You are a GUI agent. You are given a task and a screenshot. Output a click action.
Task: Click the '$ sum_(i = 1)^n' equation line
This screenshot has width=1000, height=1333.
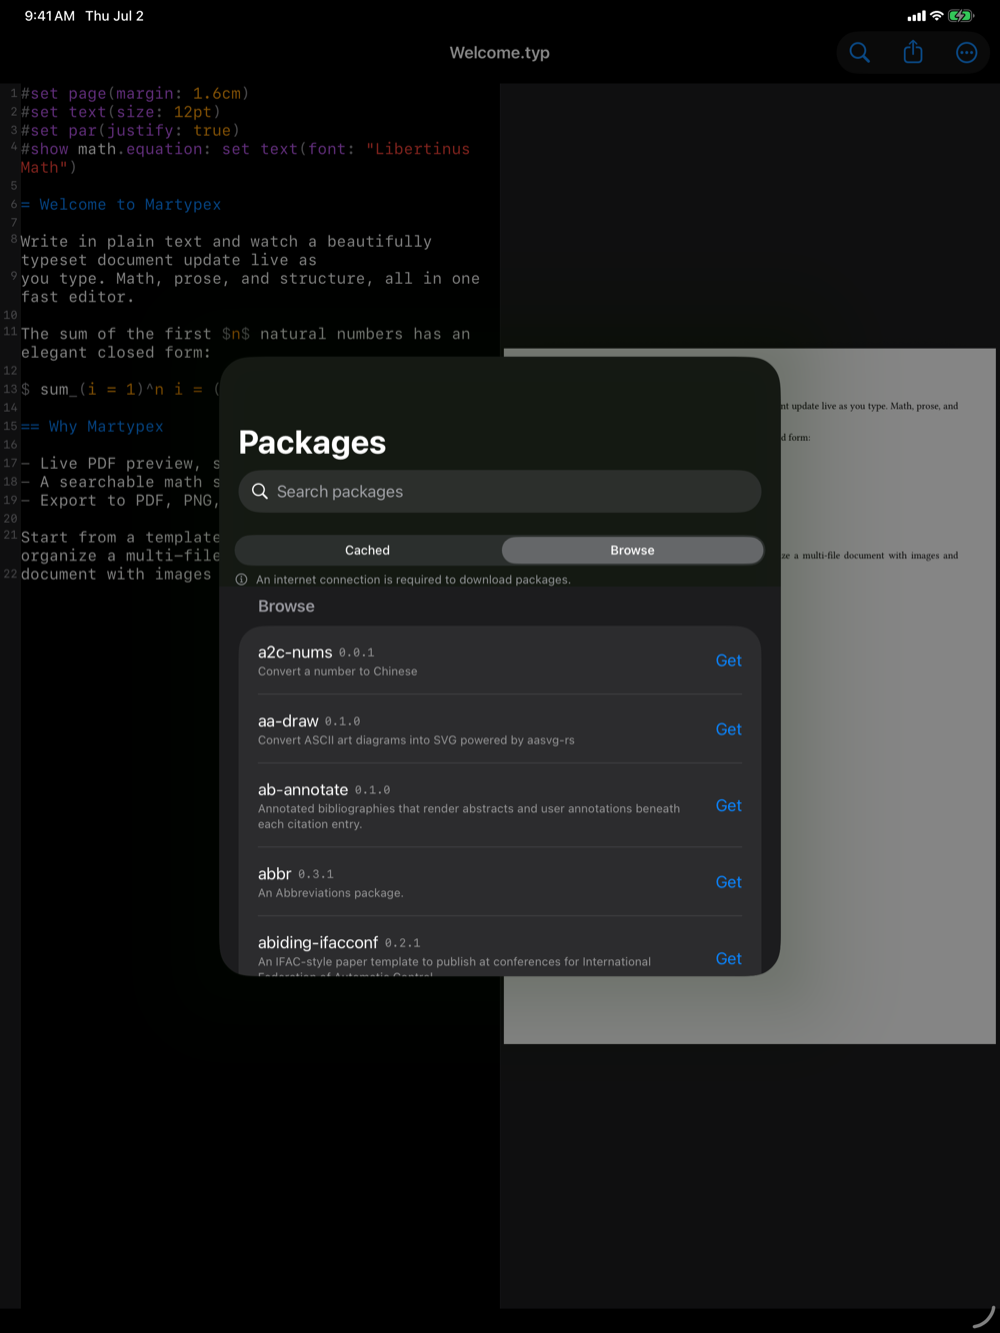[x=120, y=389]
